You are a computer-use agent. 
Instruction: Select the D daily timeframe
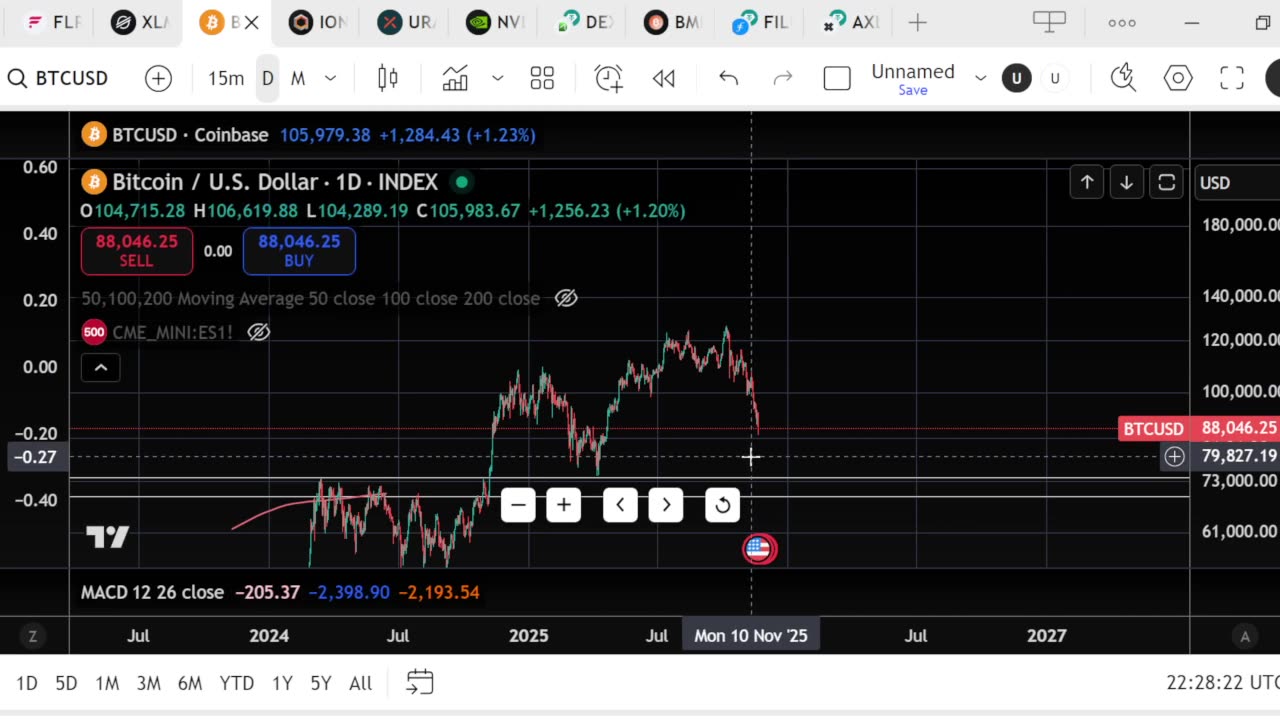[x=268, y=78]
